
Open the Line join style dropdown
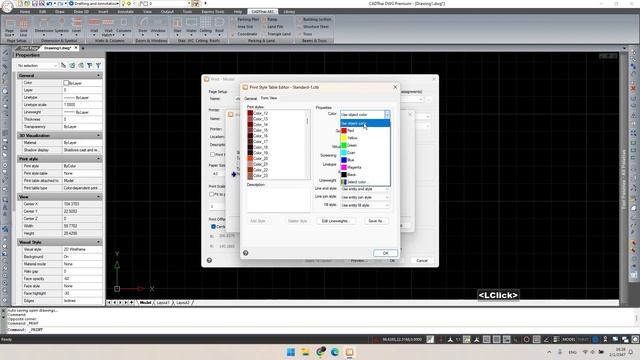click(x=364, y=197)
